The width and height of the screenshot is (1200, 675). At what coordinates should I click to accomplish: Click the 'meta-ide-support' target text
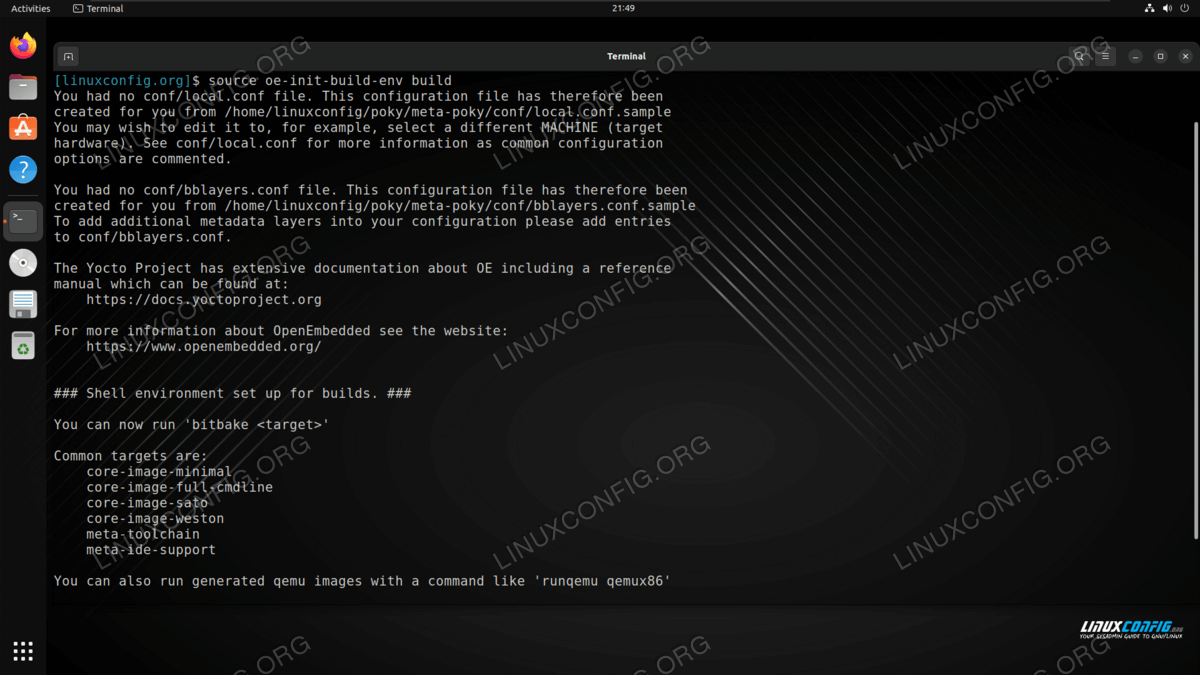coord(151,549)
